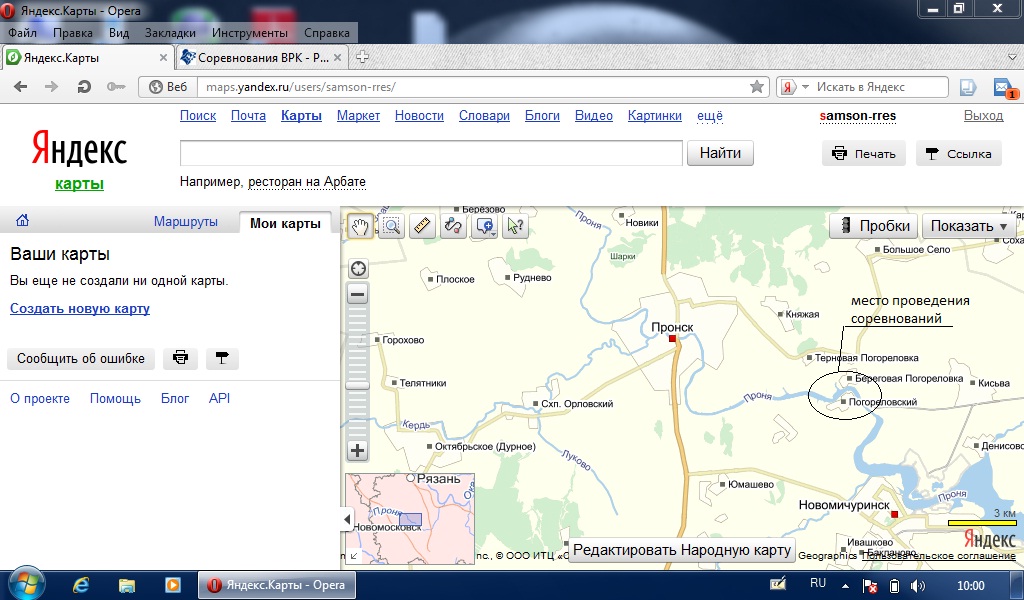Open the Справка menu
1024x600 pixels.
coord(327,33)
